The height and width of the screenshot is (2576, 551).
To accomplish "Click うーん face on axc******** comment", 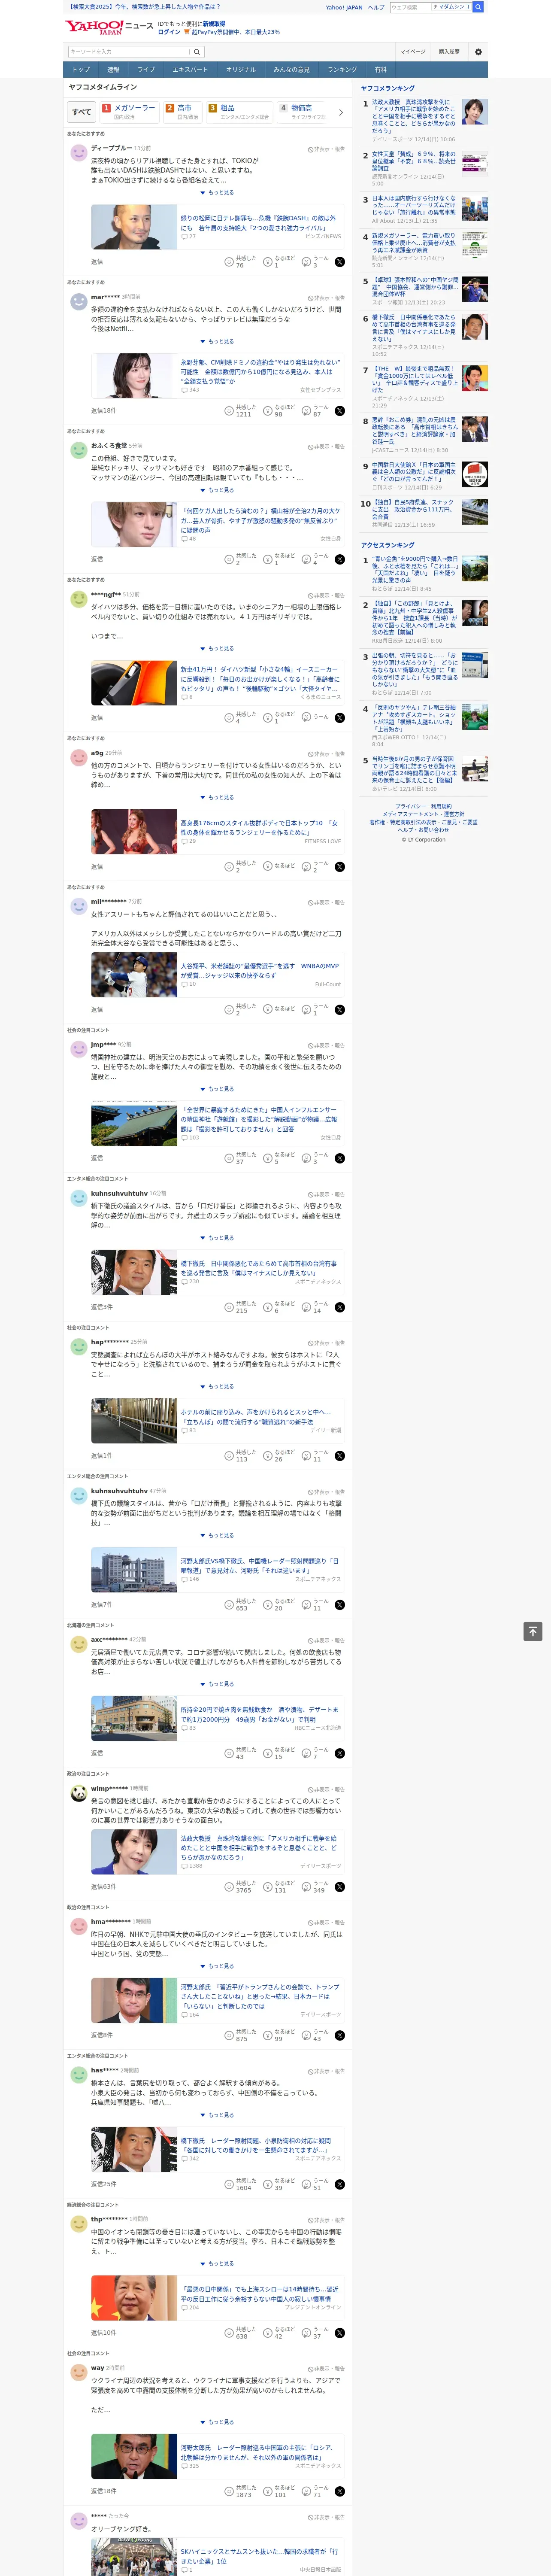I will click(x=307, y=1753).
